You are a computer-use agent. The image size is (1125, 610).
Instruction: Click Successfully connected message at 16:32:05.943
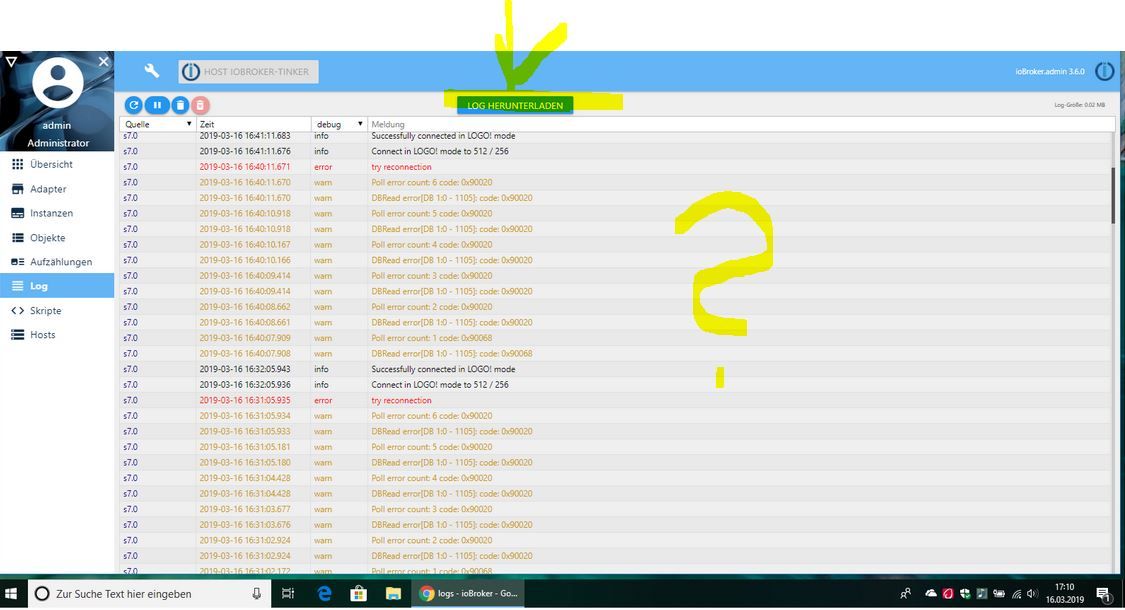443,370
